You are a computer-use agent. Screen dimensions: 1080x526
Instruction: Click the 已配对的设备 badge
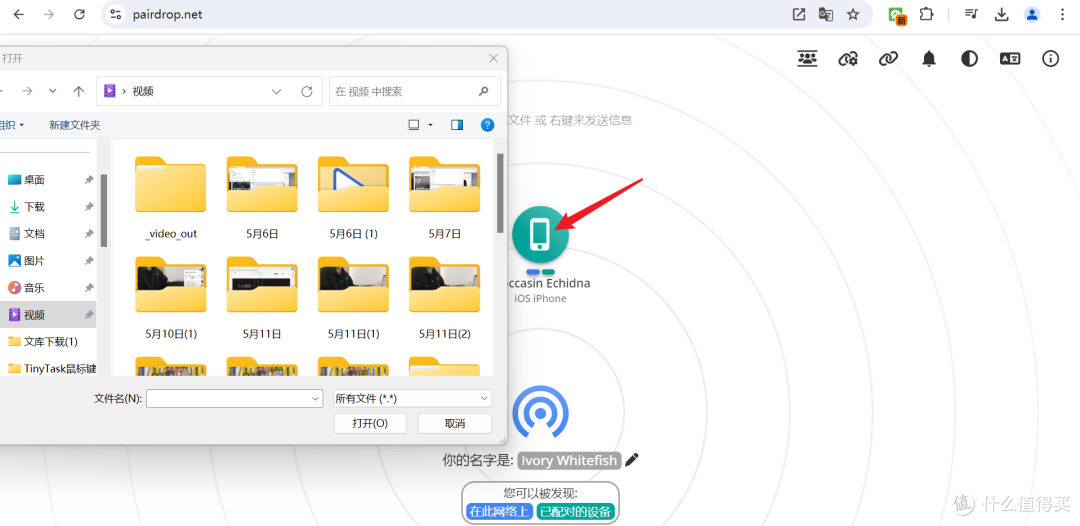(575, 512)
